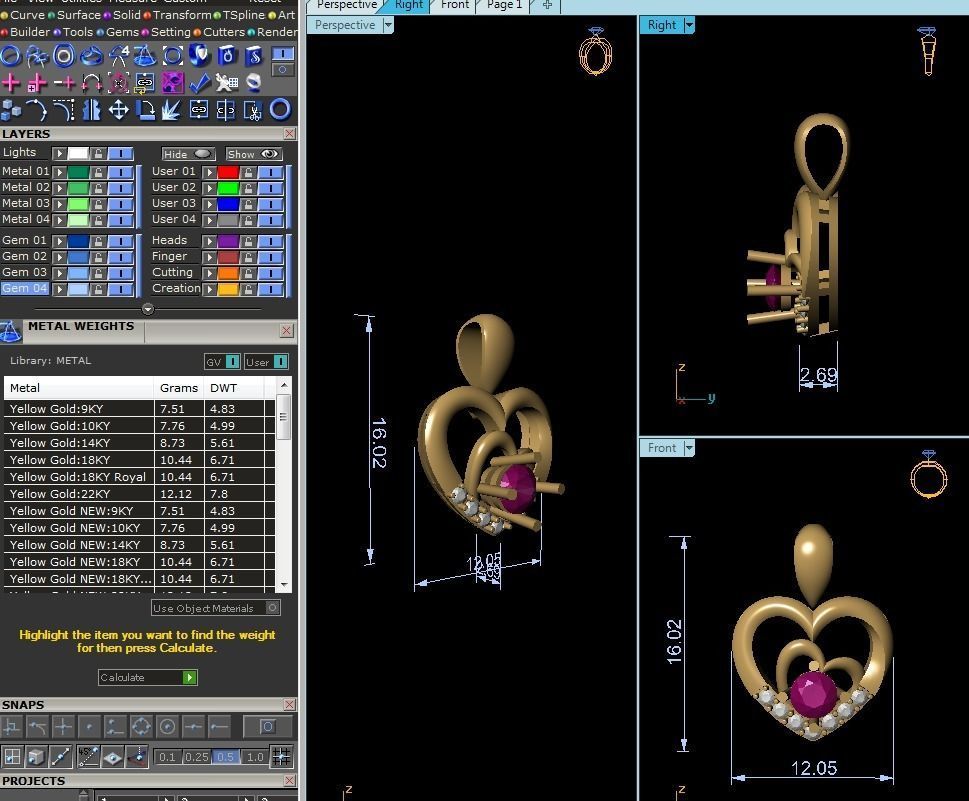The height and width of the screenshot is (801, 969).
Task: Toggle the GV library switch
Action: [x=232, y=362]
